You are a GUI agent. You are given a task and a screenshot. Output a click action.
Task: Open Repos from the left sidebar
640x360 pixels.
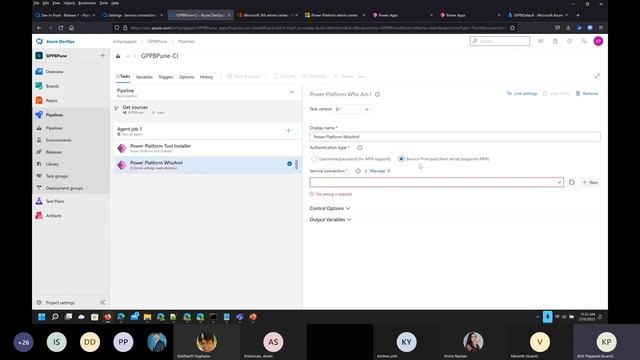51,100
